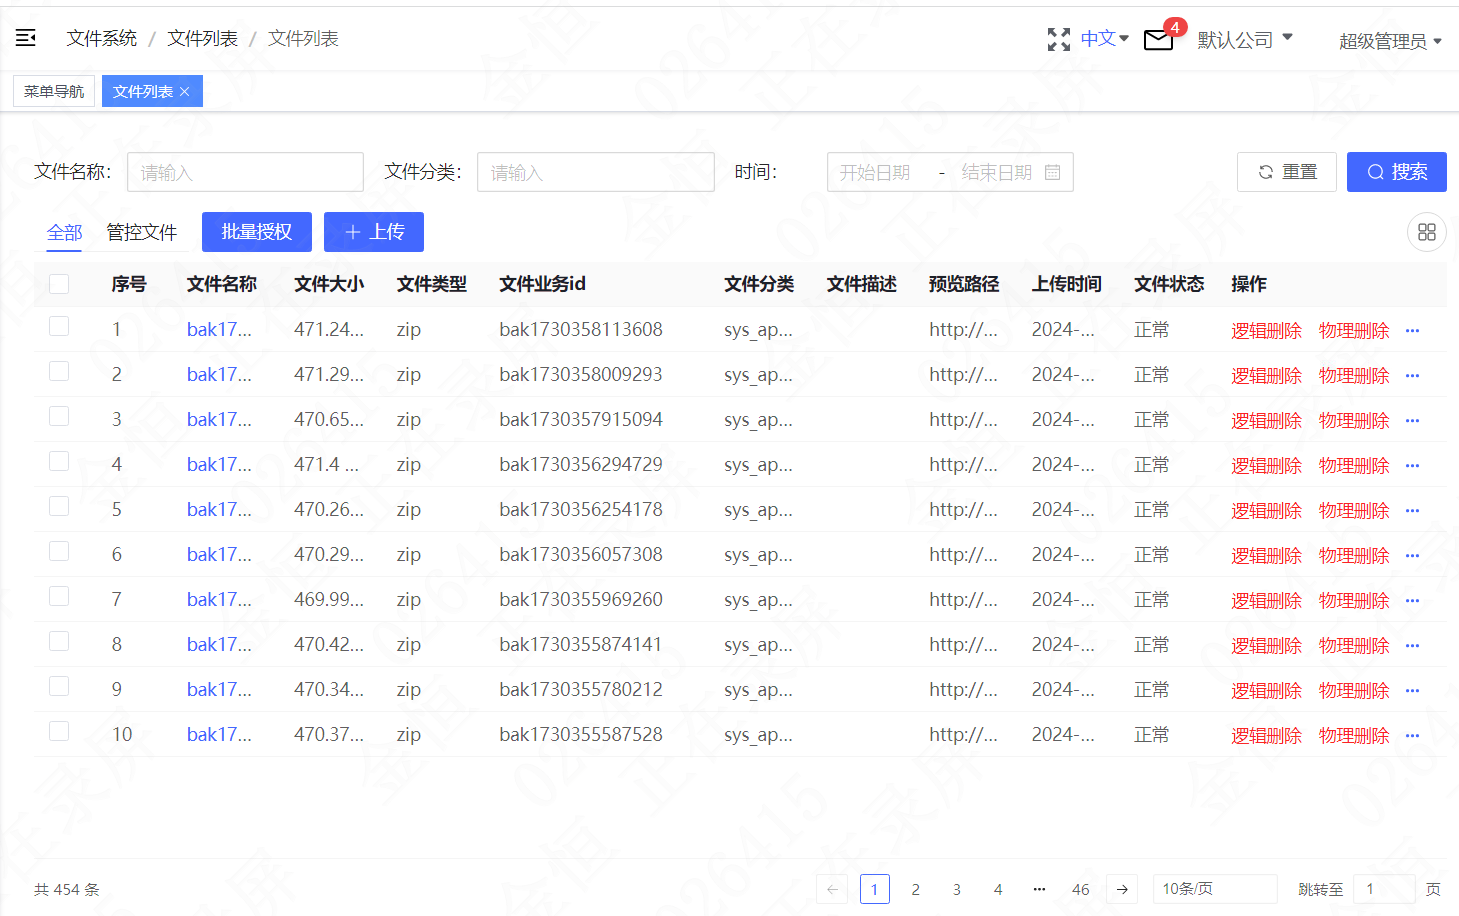This screenshot has width=1459, height=916.
Task: Go to page 2
Action: (x=915, y=889)
